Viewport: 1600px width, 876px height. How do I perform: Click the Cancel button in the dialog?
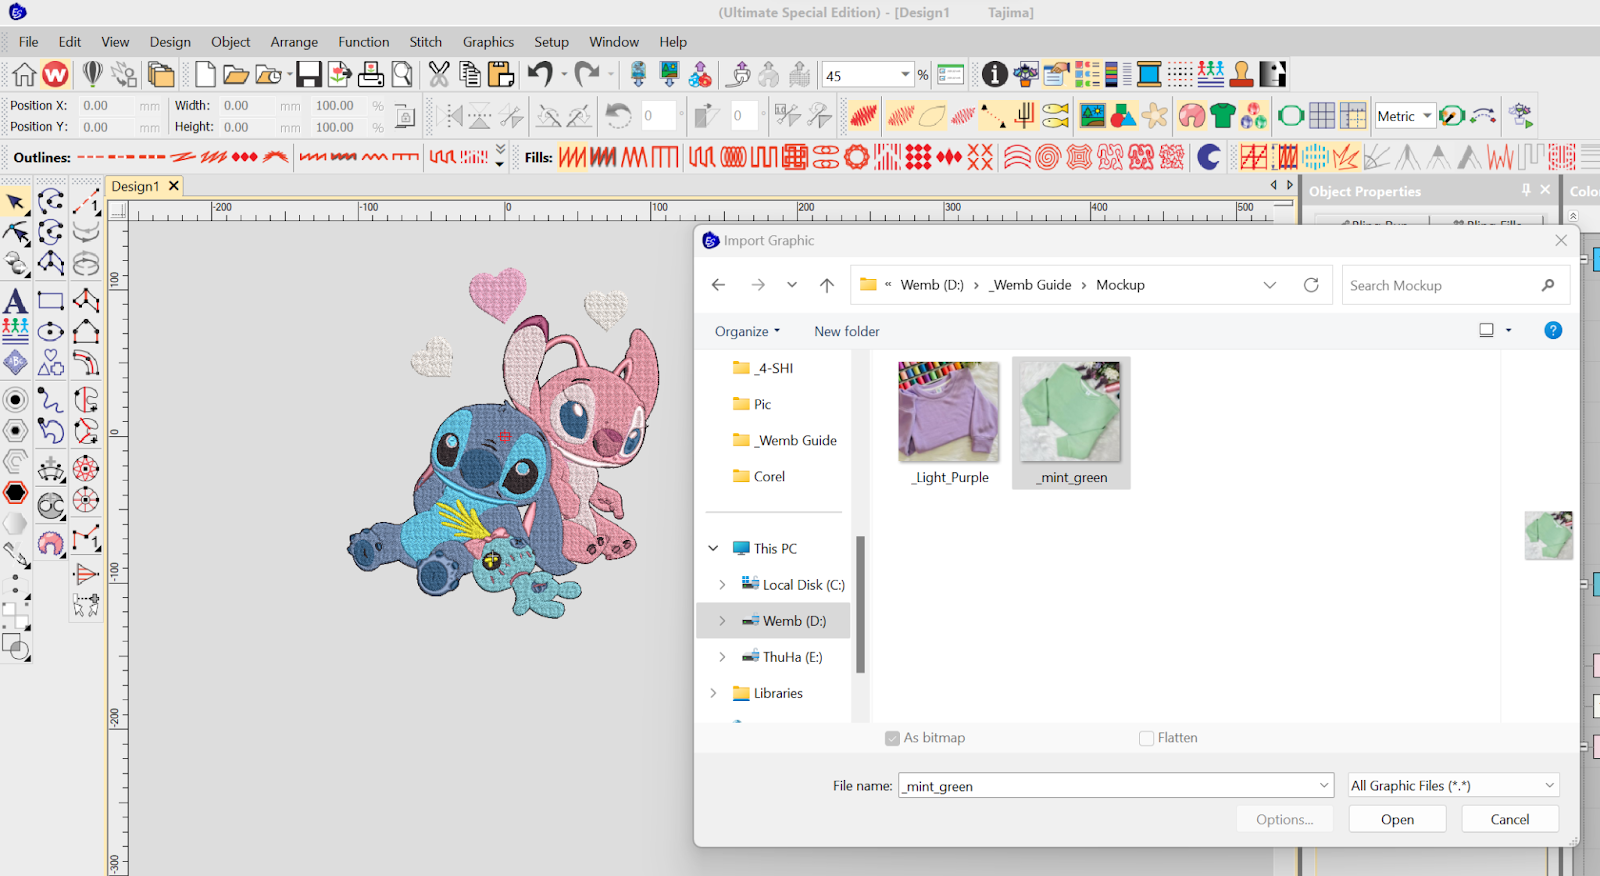tap(1510, 819)
